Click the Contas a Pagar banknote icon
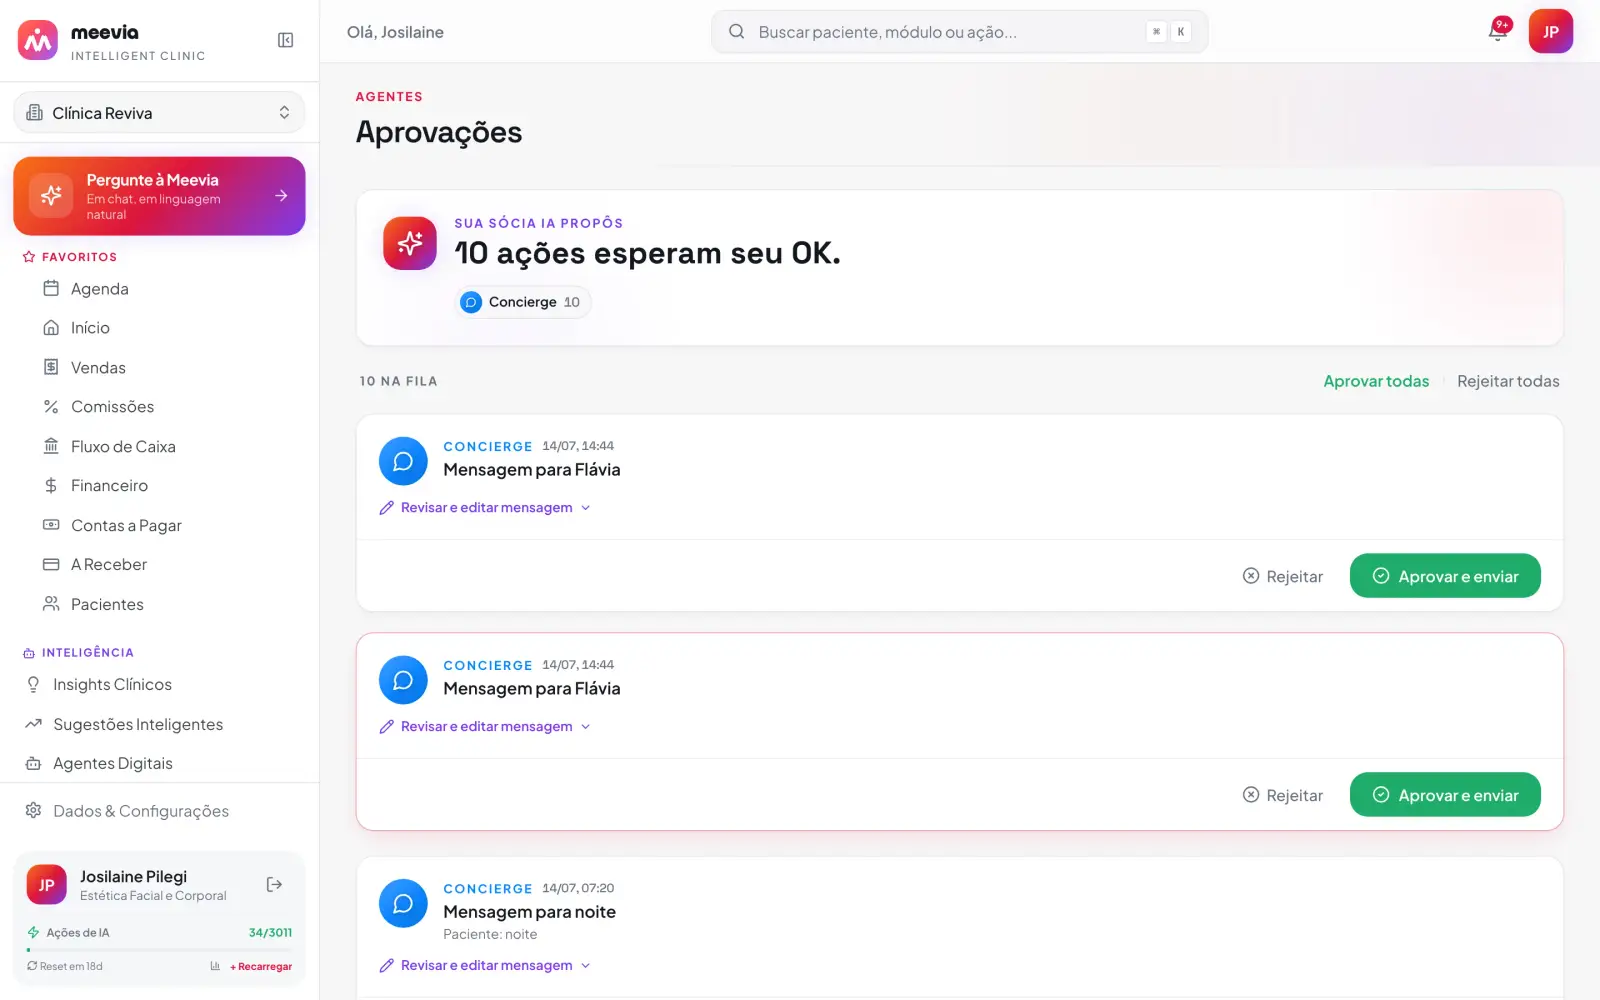This screenshot has height=1000, width=1600. (x=51, y=525)
